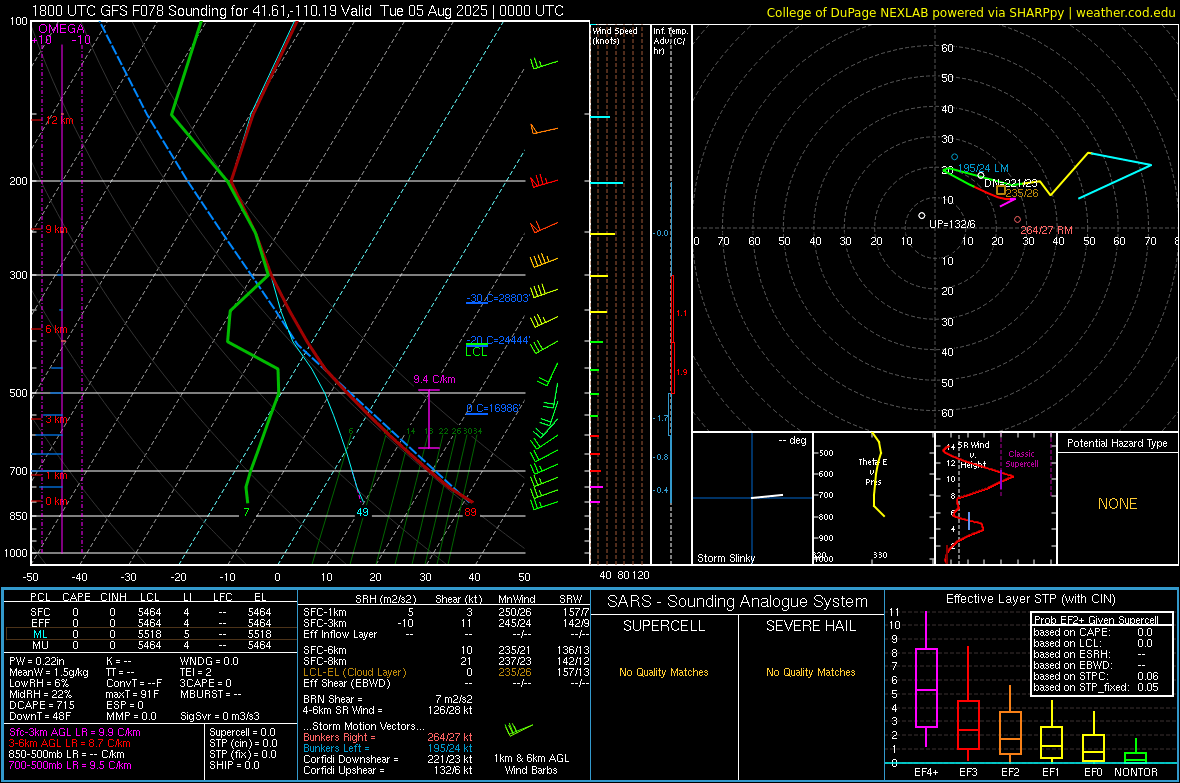Click the SHIP = 0.0 value
The width and height of the screenshot is (1180, 783).
tap(232, 765)
